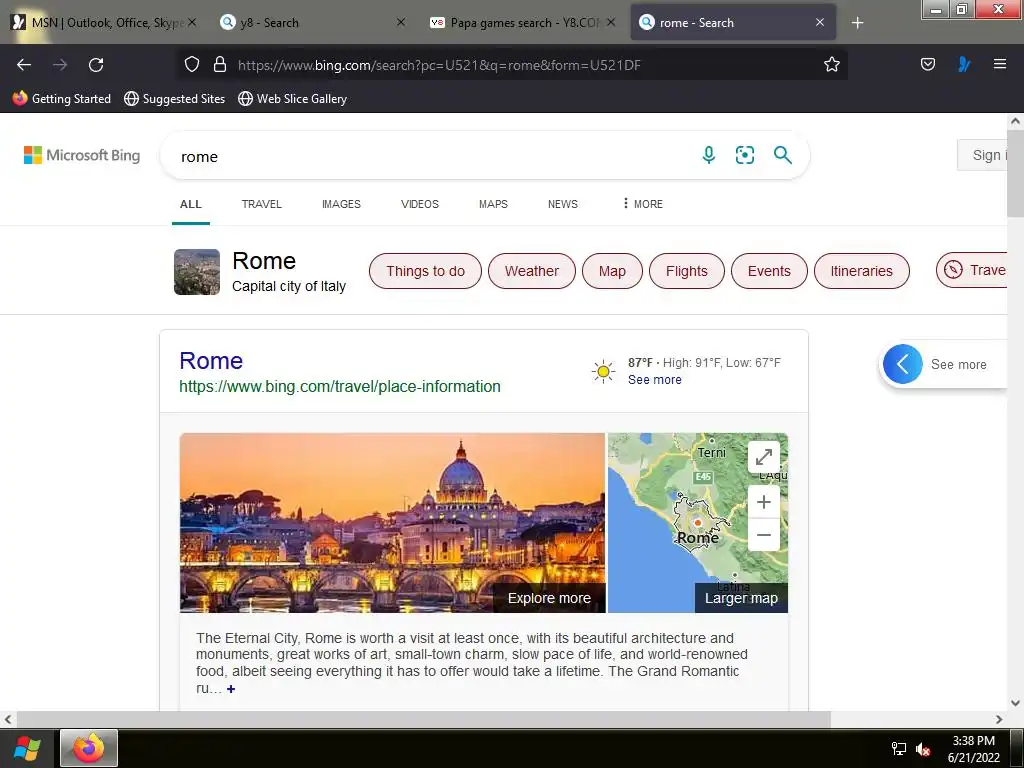1024x768 pixels.
Task: View site security via the padlock icon
Action: click(x=220, y=64)
